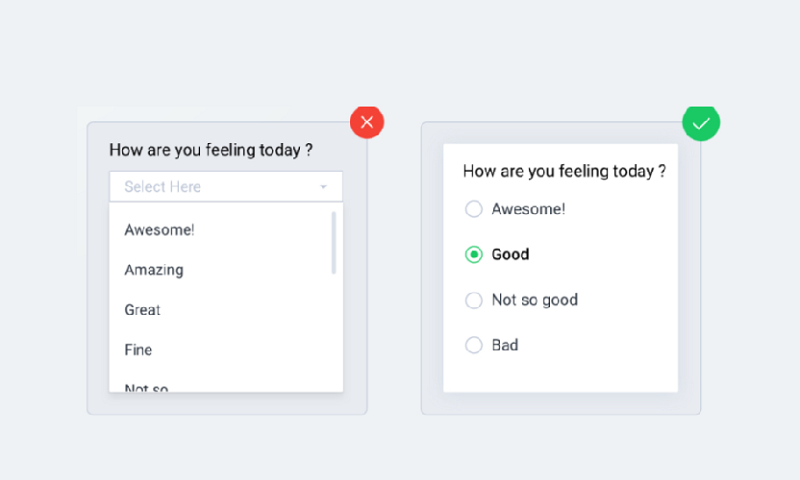This screenshot has height=480, width=800.
Task: Click the right card's question heading
Action: (564, 171)
